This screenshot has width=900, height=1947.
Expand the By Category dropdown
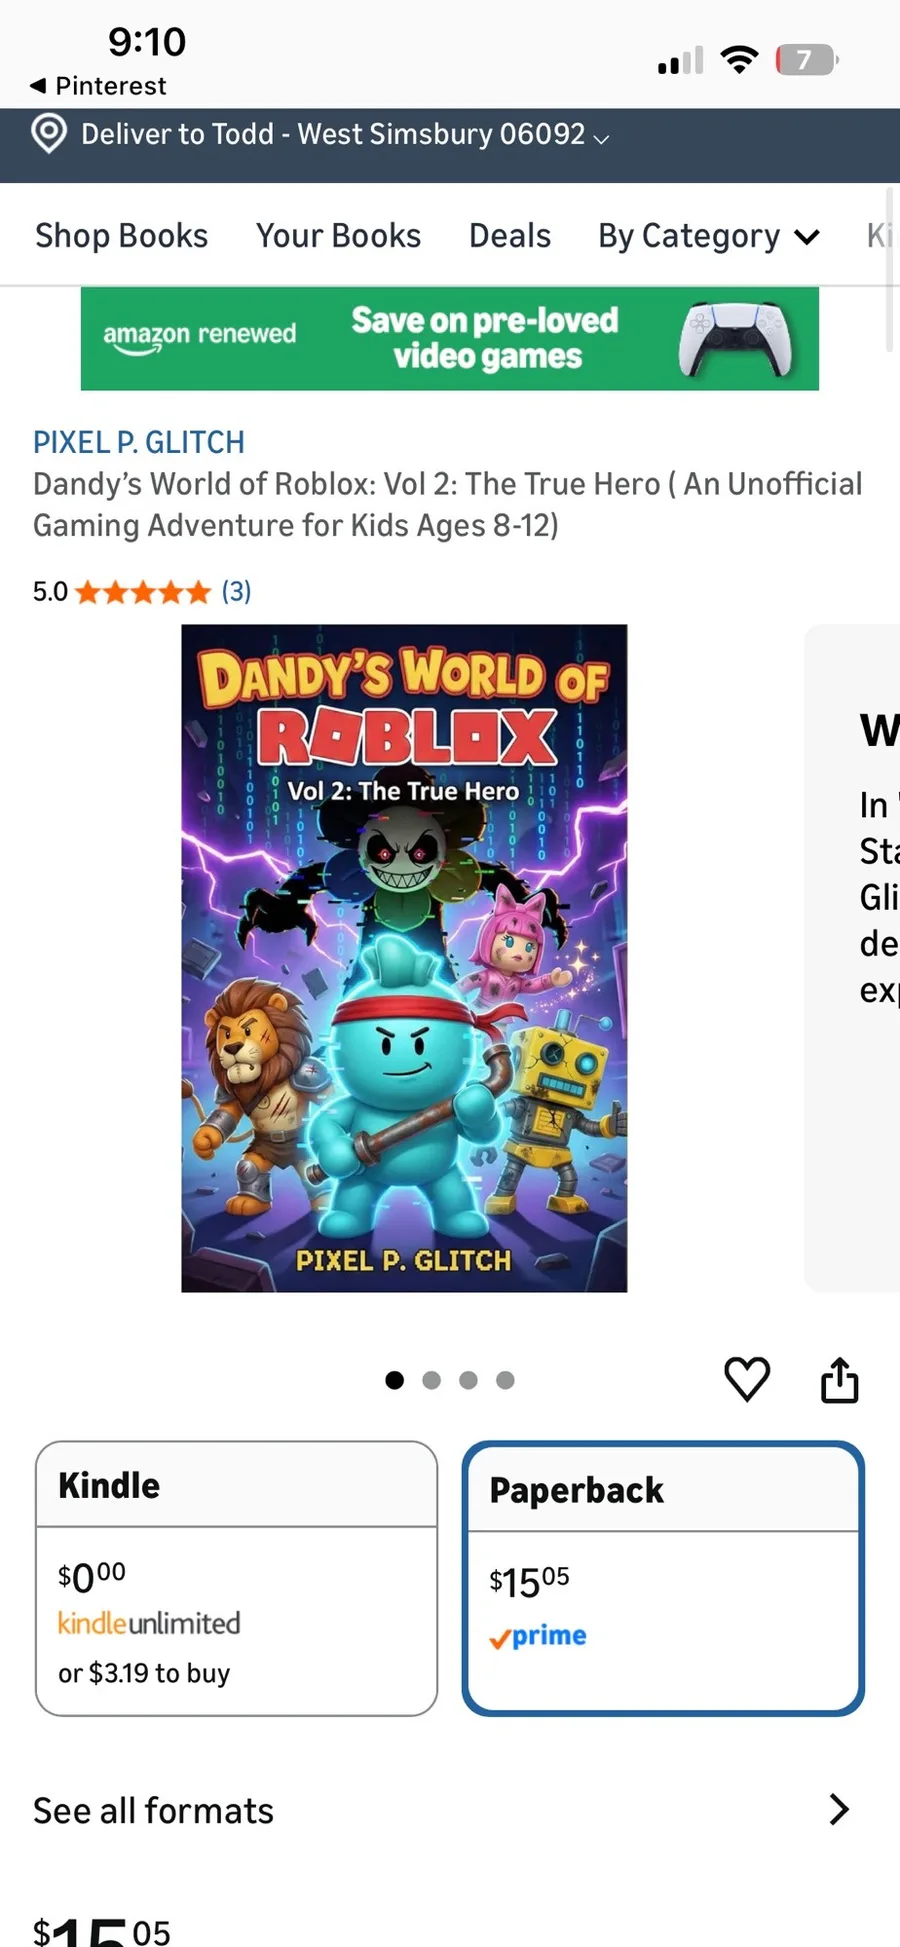click(x=709, y=236)
